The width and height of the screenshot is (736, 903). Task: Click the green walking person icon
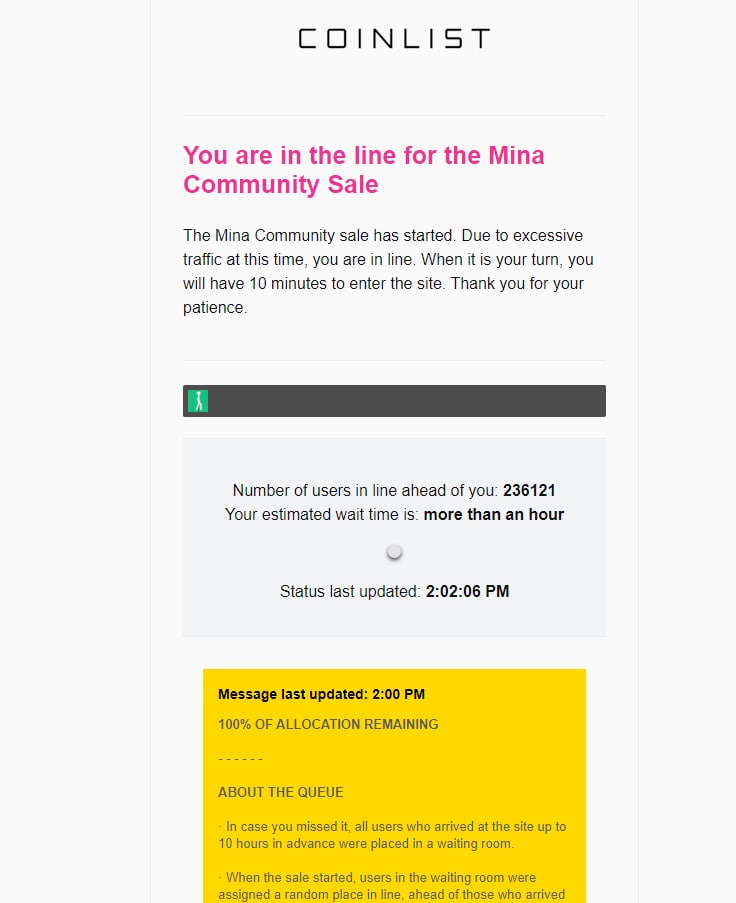[x=198, y=401]
